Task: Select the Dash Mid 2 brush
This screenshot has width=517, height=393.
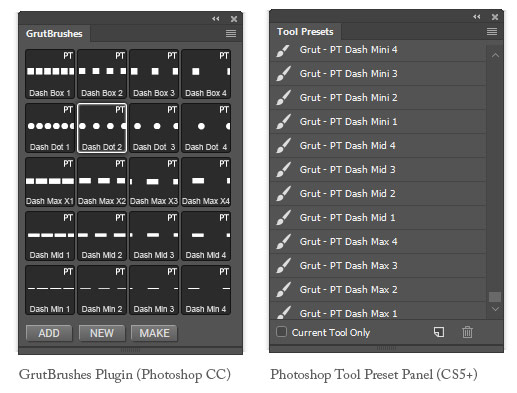Action: (x=102, y=236)
